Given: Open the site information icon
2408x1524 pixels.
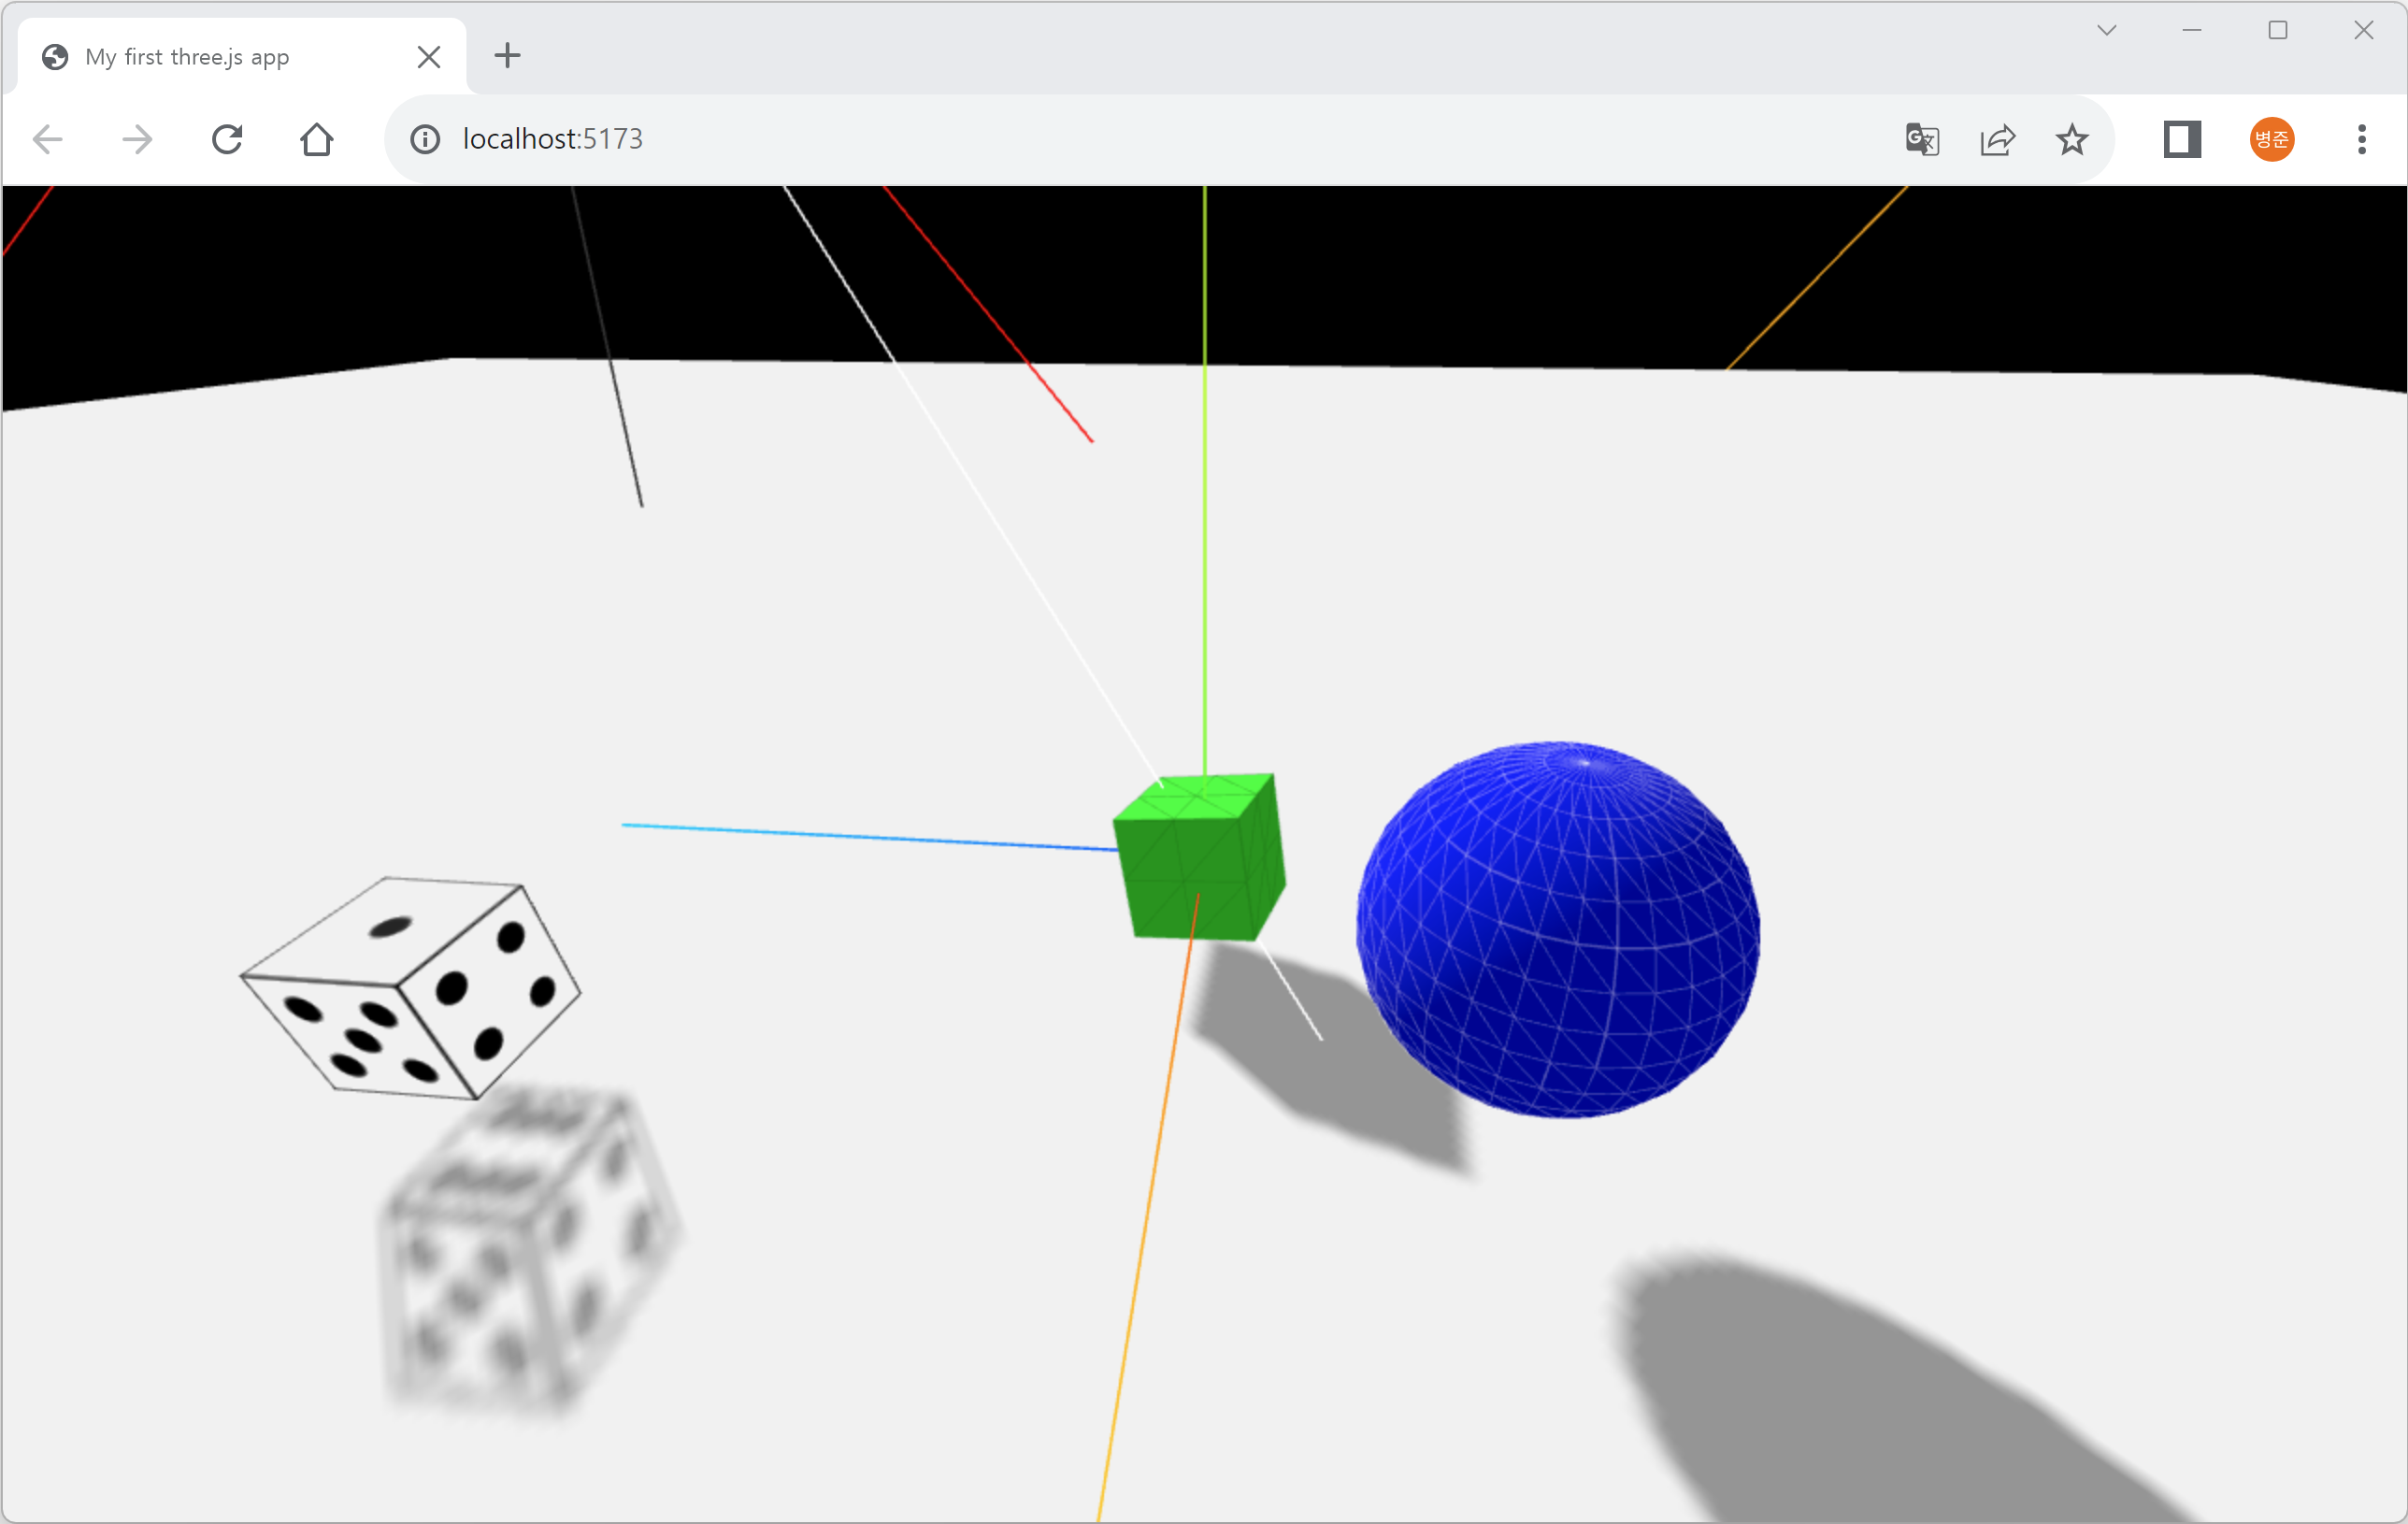Looking at the screenshot, I should click(425, 139).
